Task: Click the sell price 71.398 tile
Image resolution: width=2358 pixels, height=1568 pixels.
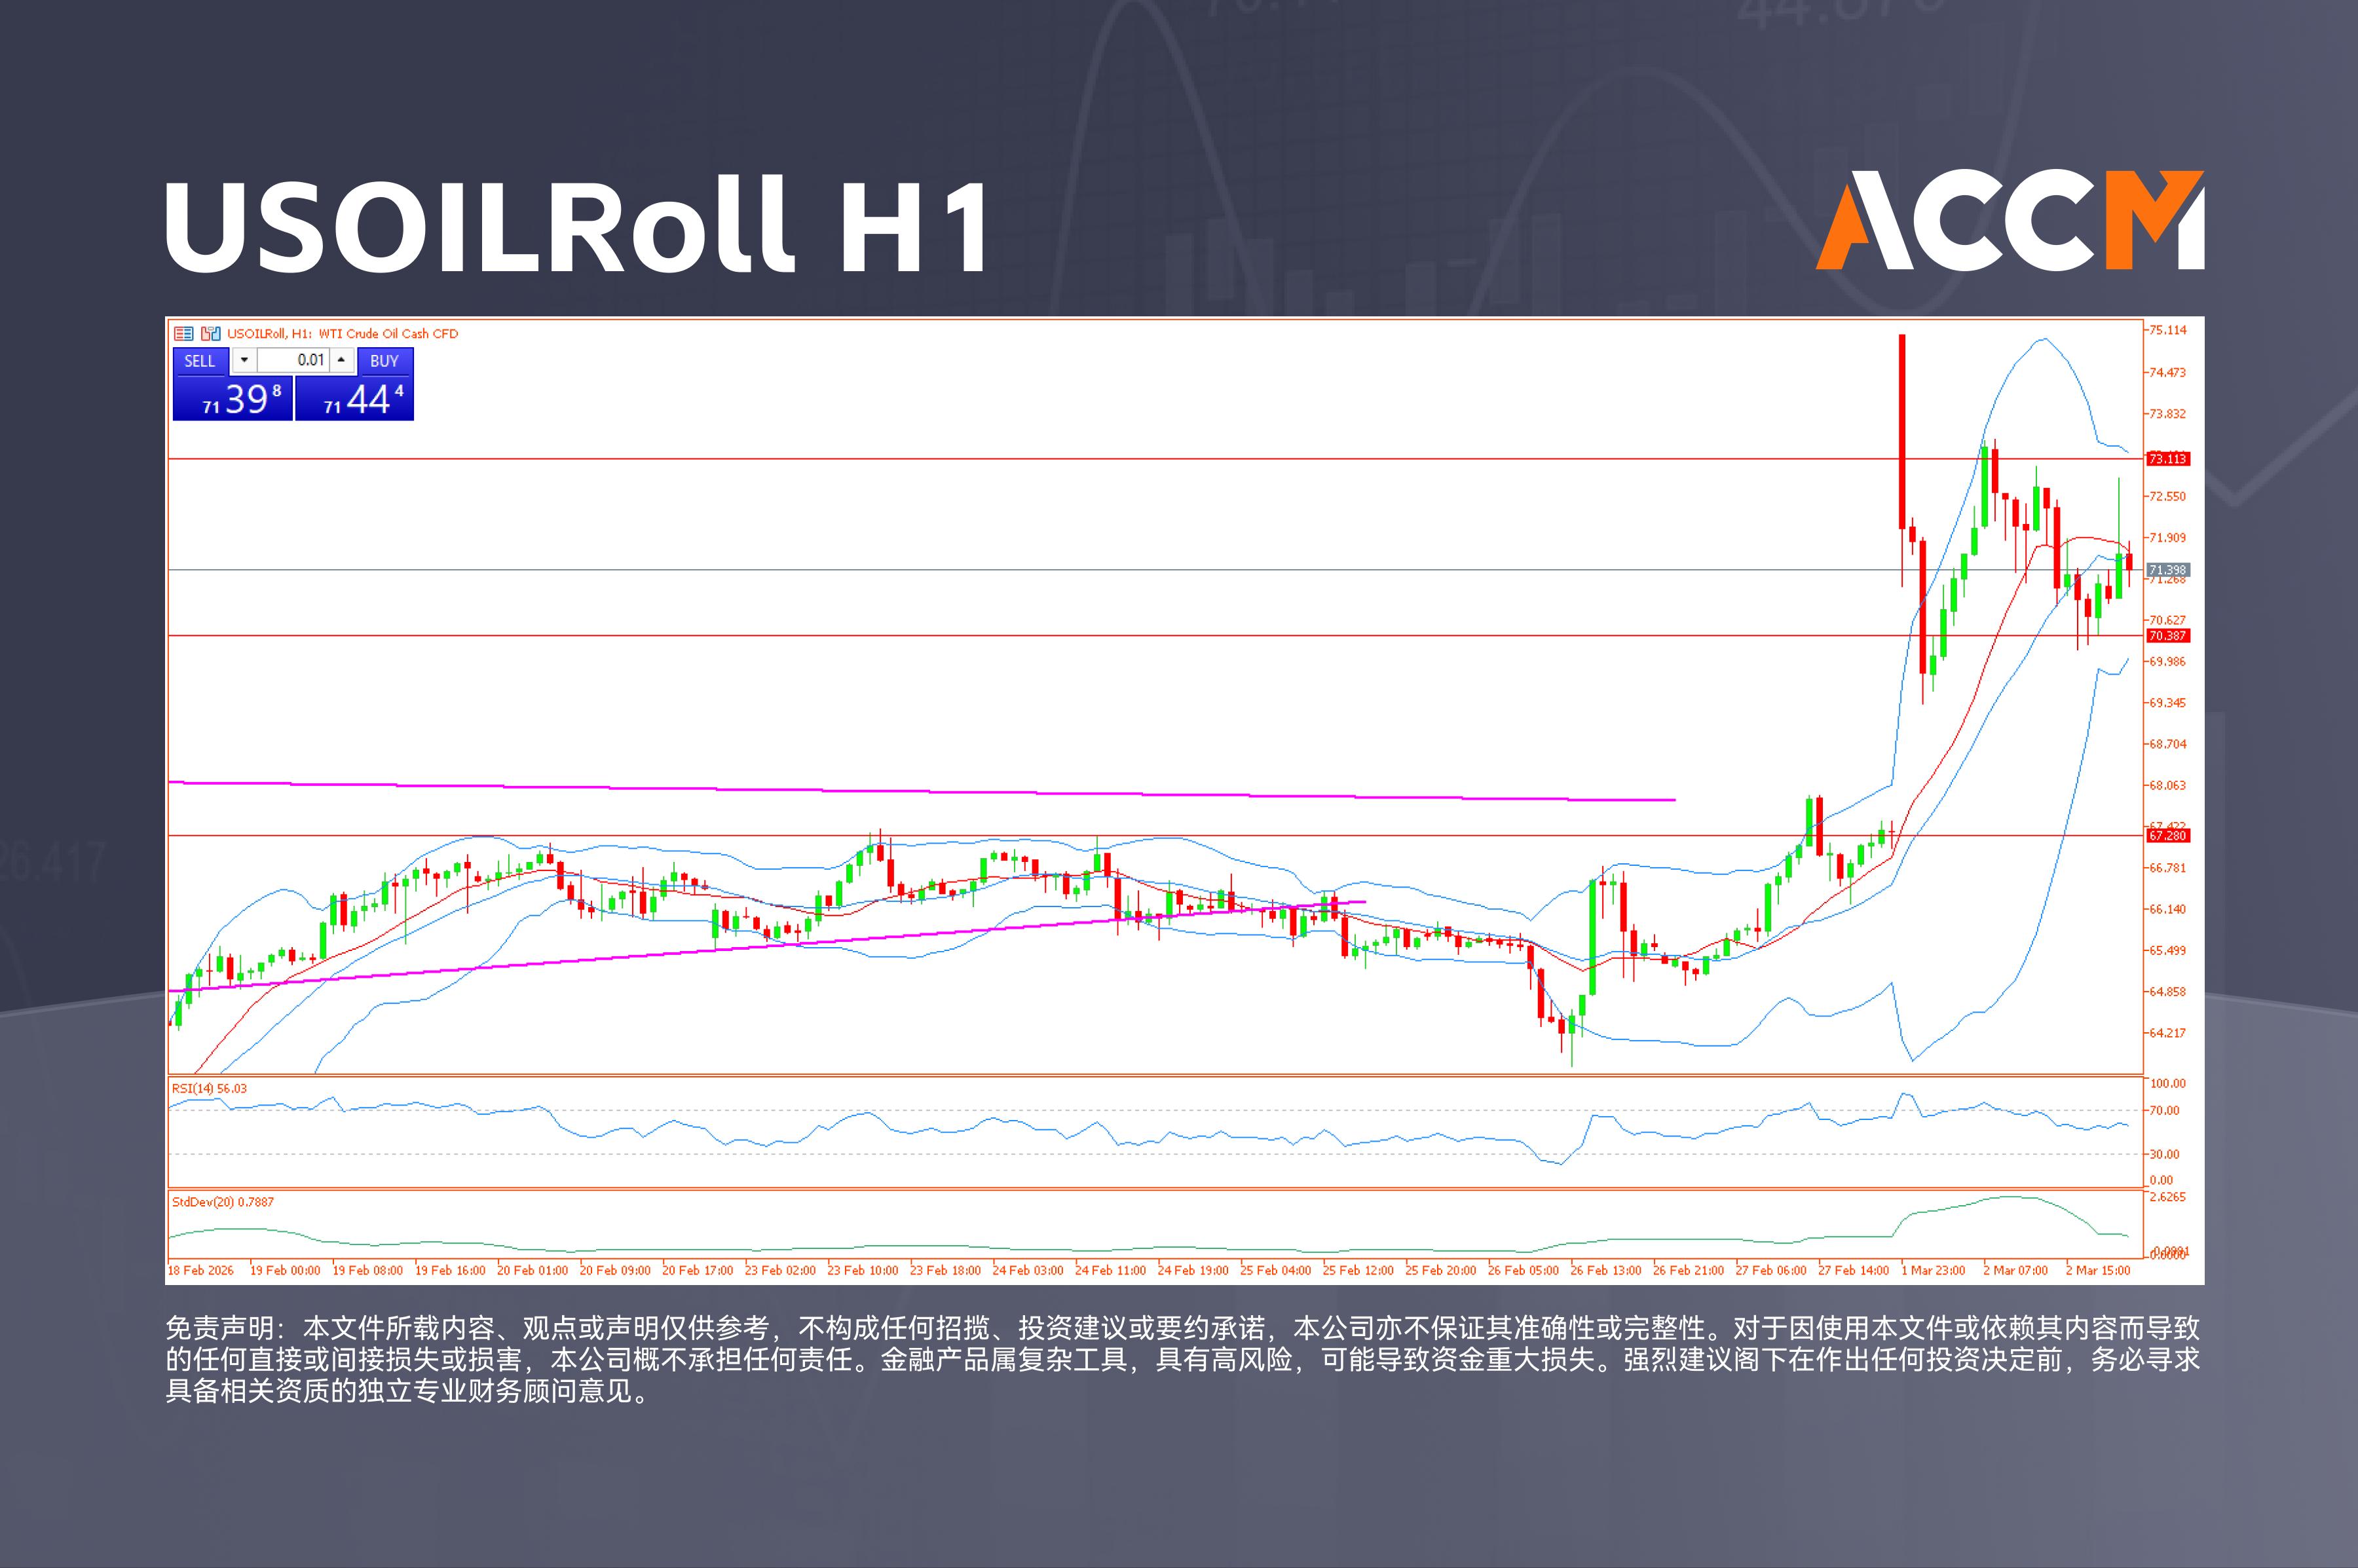Action: point(233,399)
